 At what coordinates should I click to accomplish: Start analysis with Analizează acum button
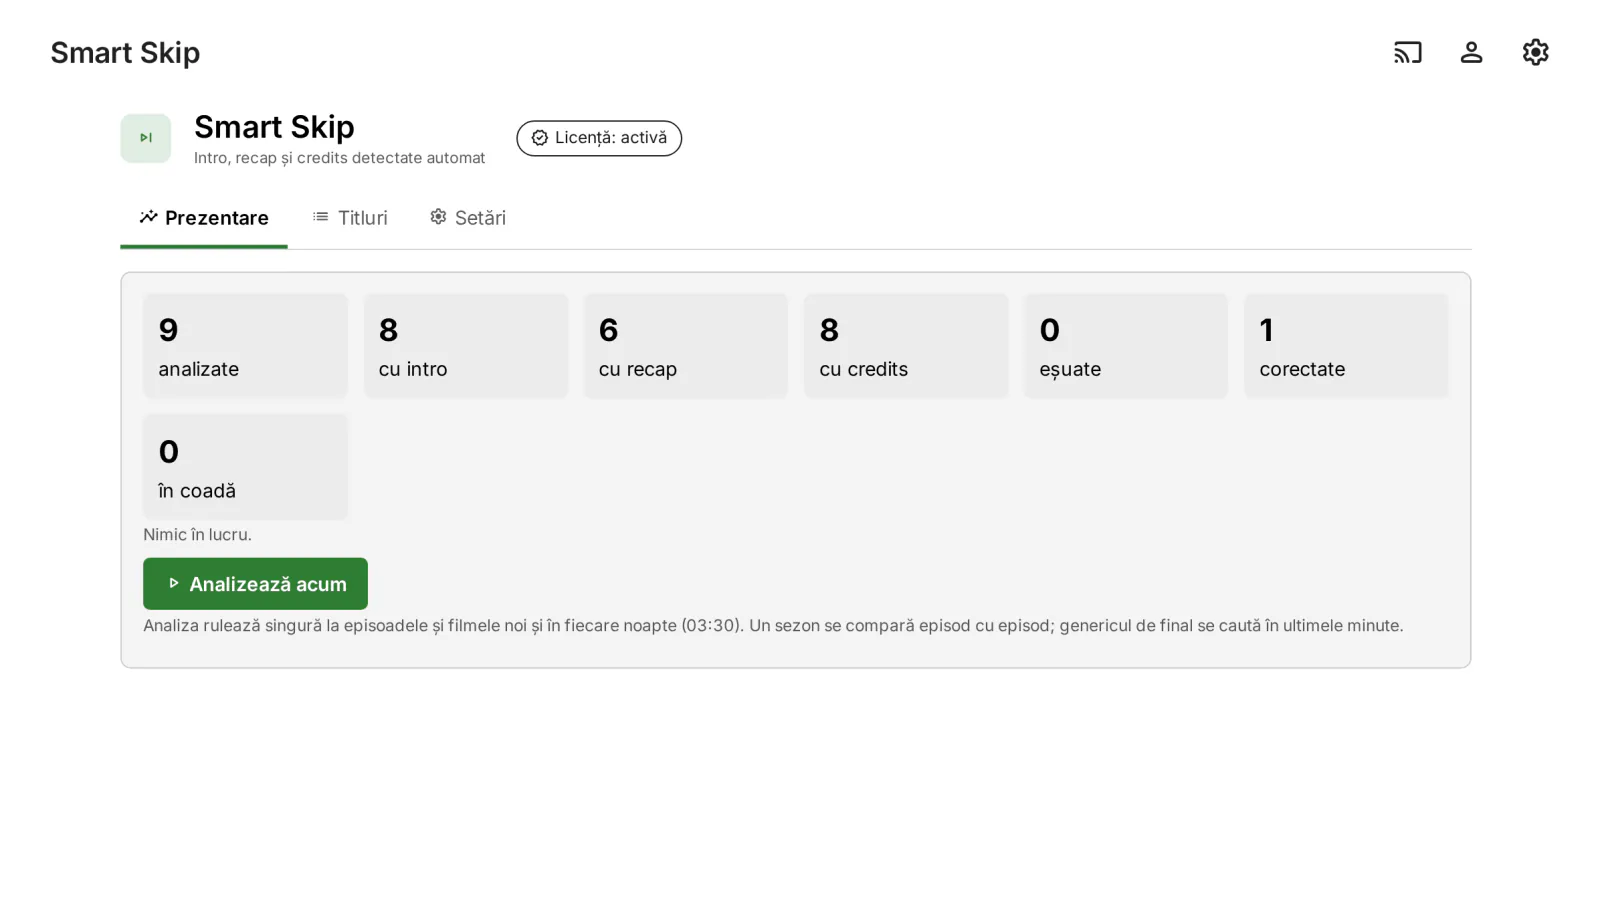click(x=255, y=584)
